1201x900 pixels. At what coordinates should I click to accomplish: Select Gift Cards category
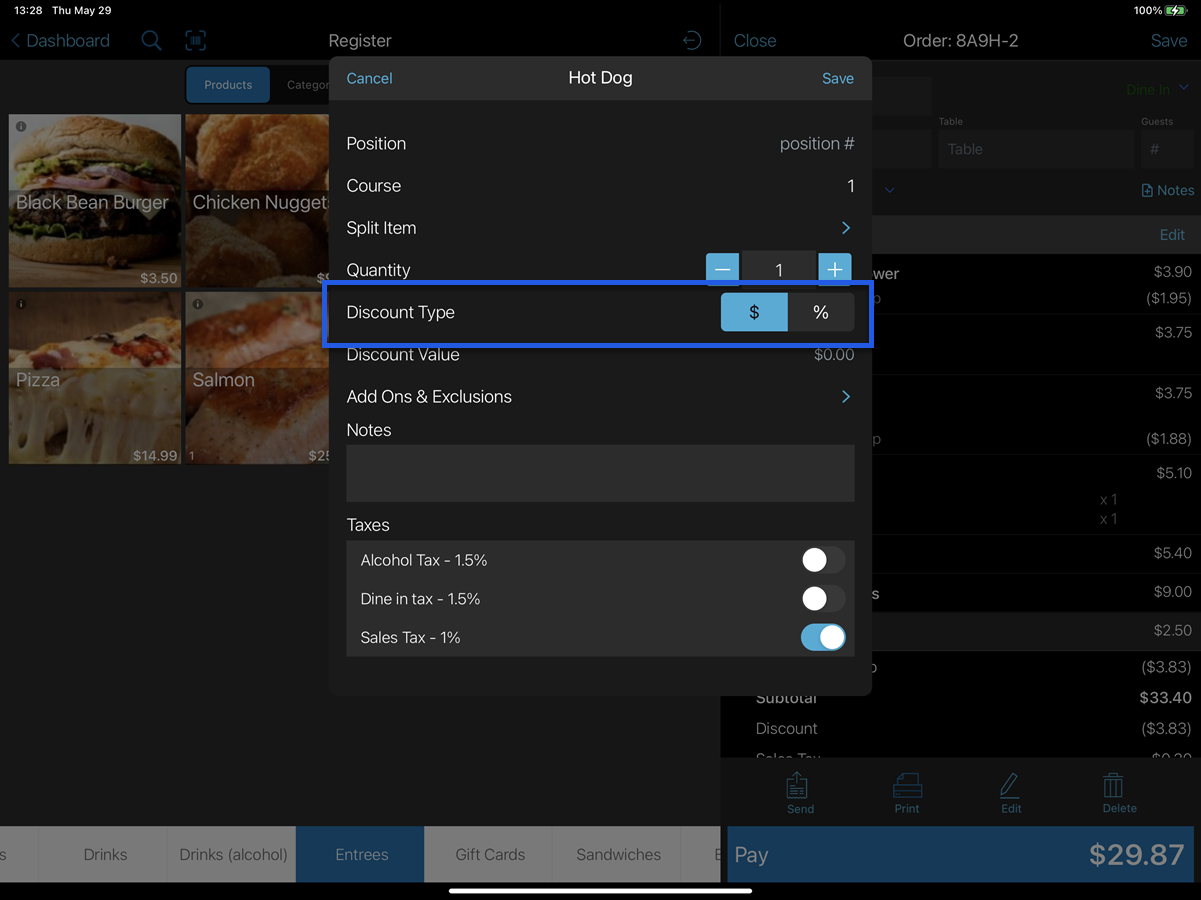pyautogui.click(x=490, y=854)
